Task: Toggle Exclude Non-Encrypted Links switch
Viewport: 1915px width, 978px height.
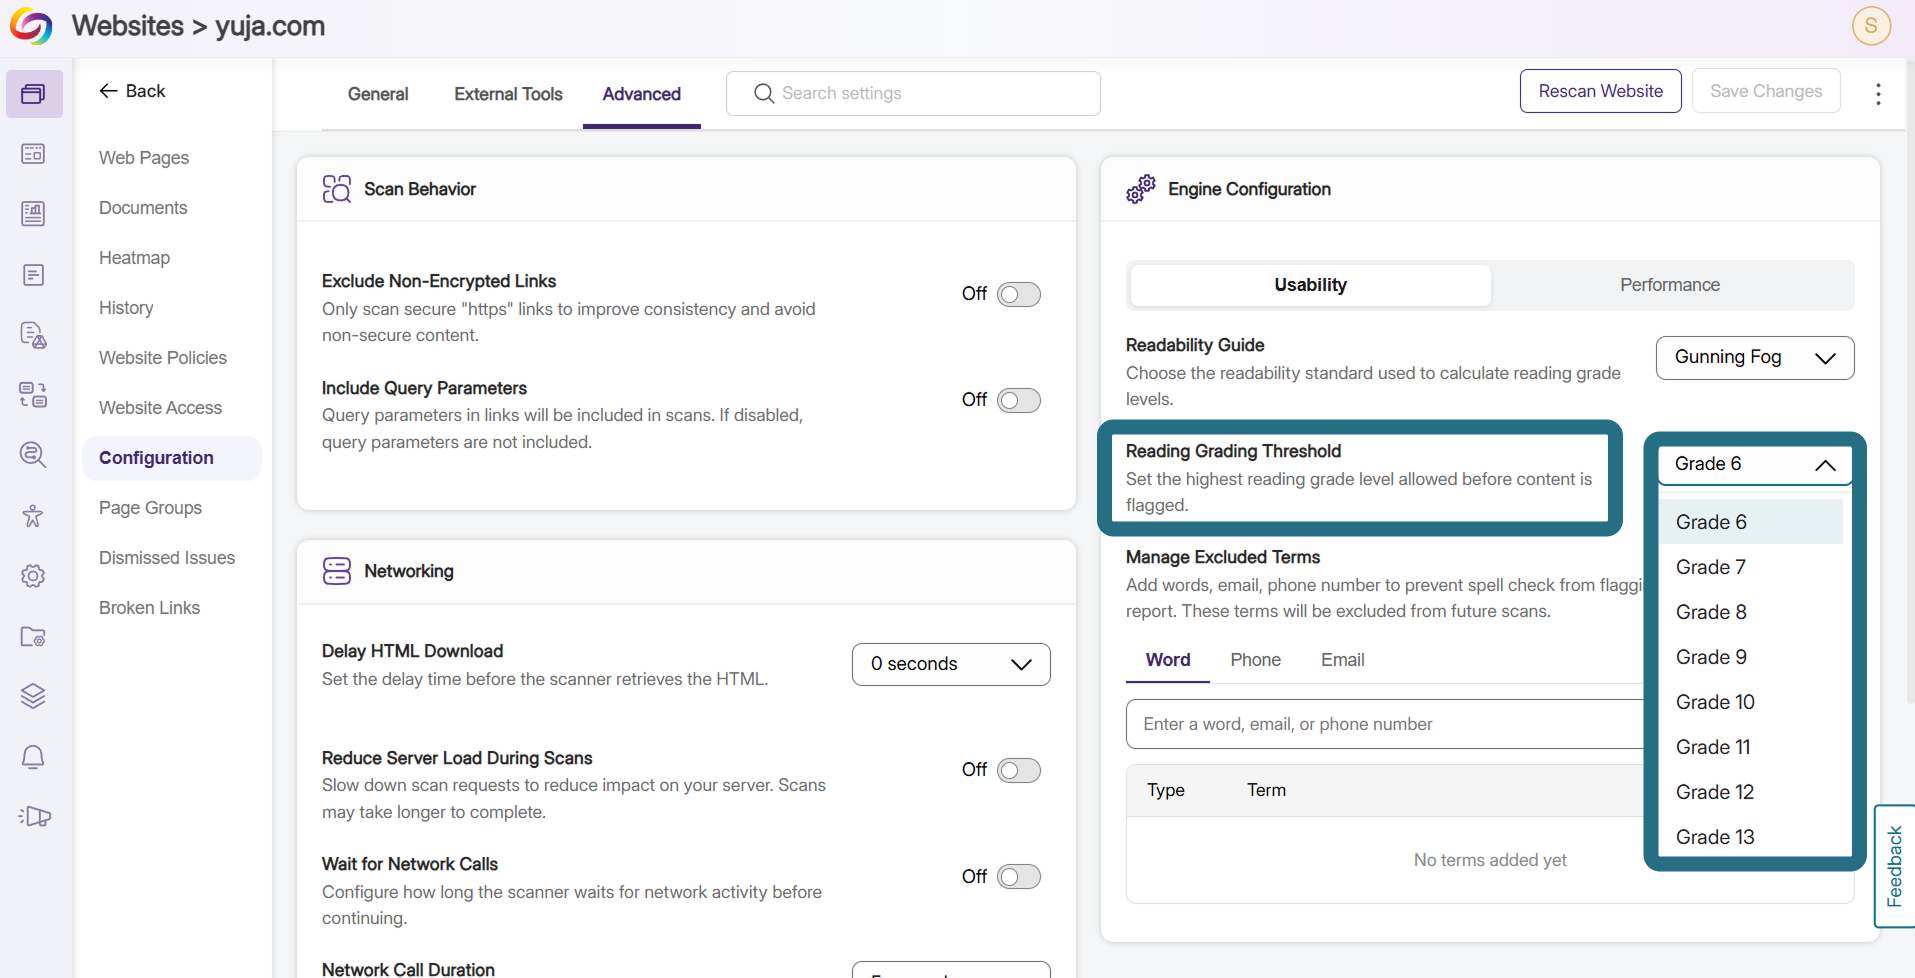Action: 1019,294
